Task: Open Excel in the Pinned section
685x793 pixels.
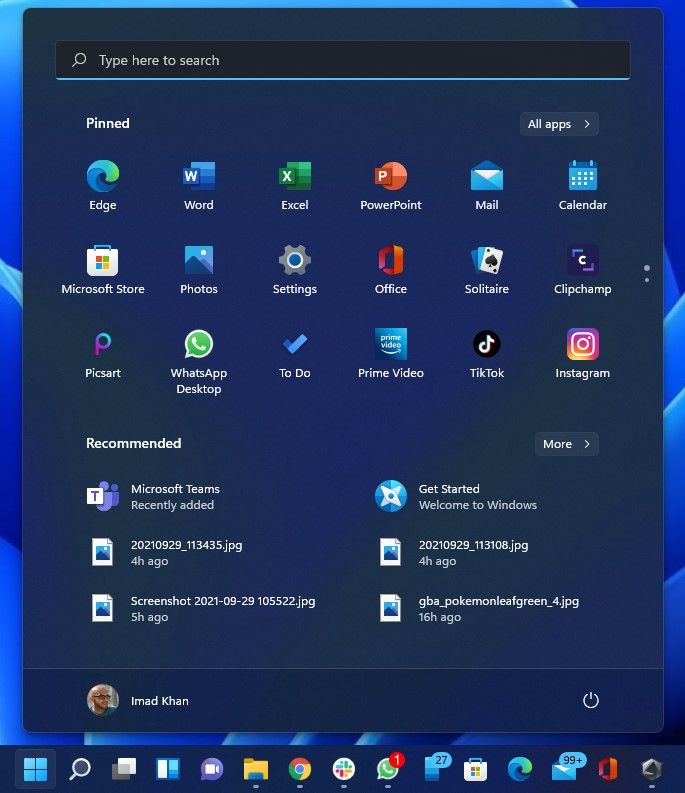Action: [x=295, y=185]
